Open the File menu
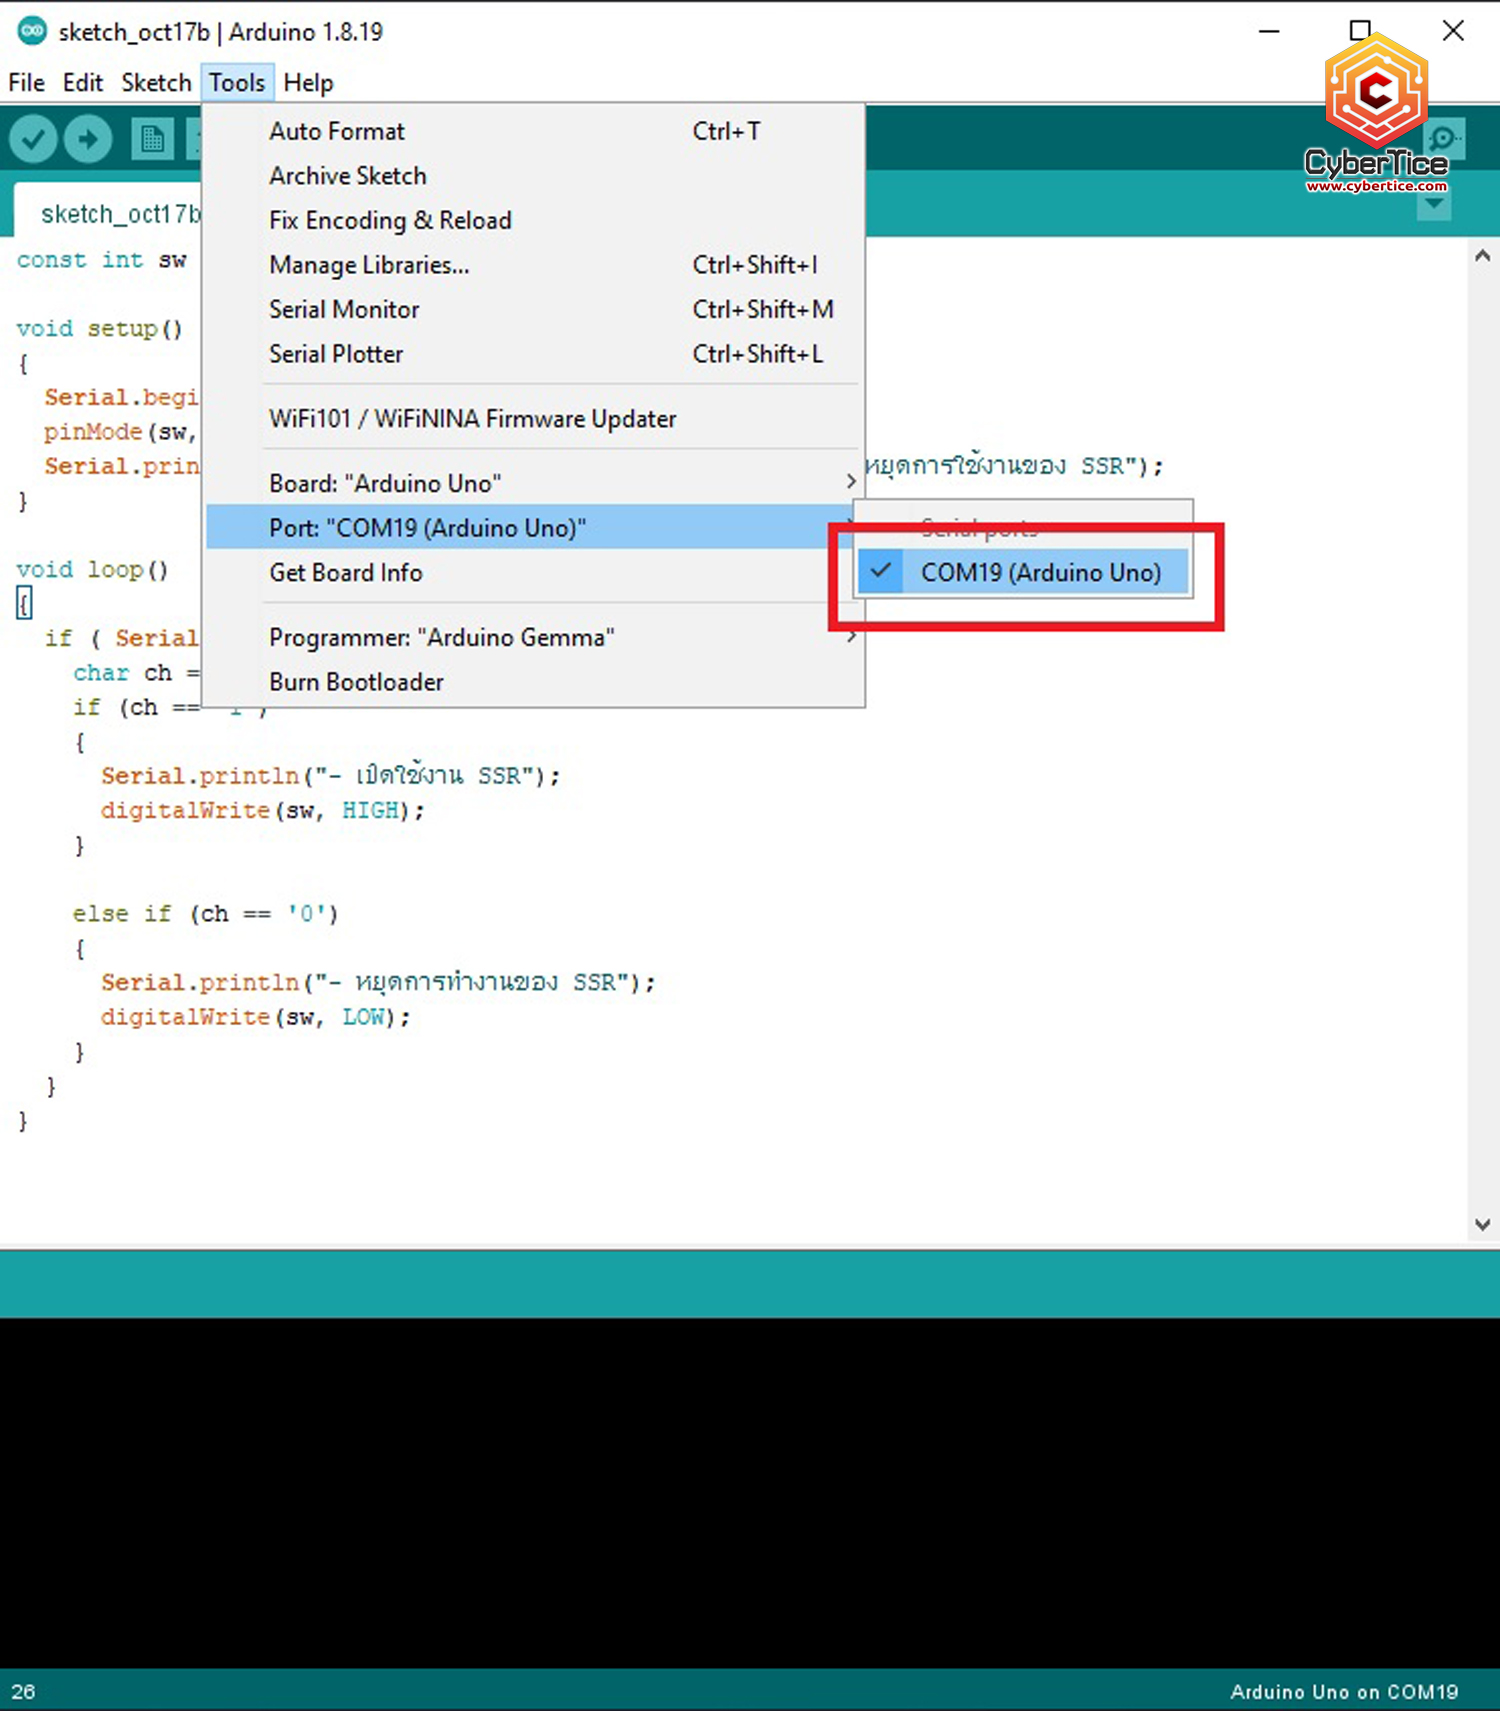Screen dimensions: 1500x1711 pyautogui.click(x=26, y=83)
